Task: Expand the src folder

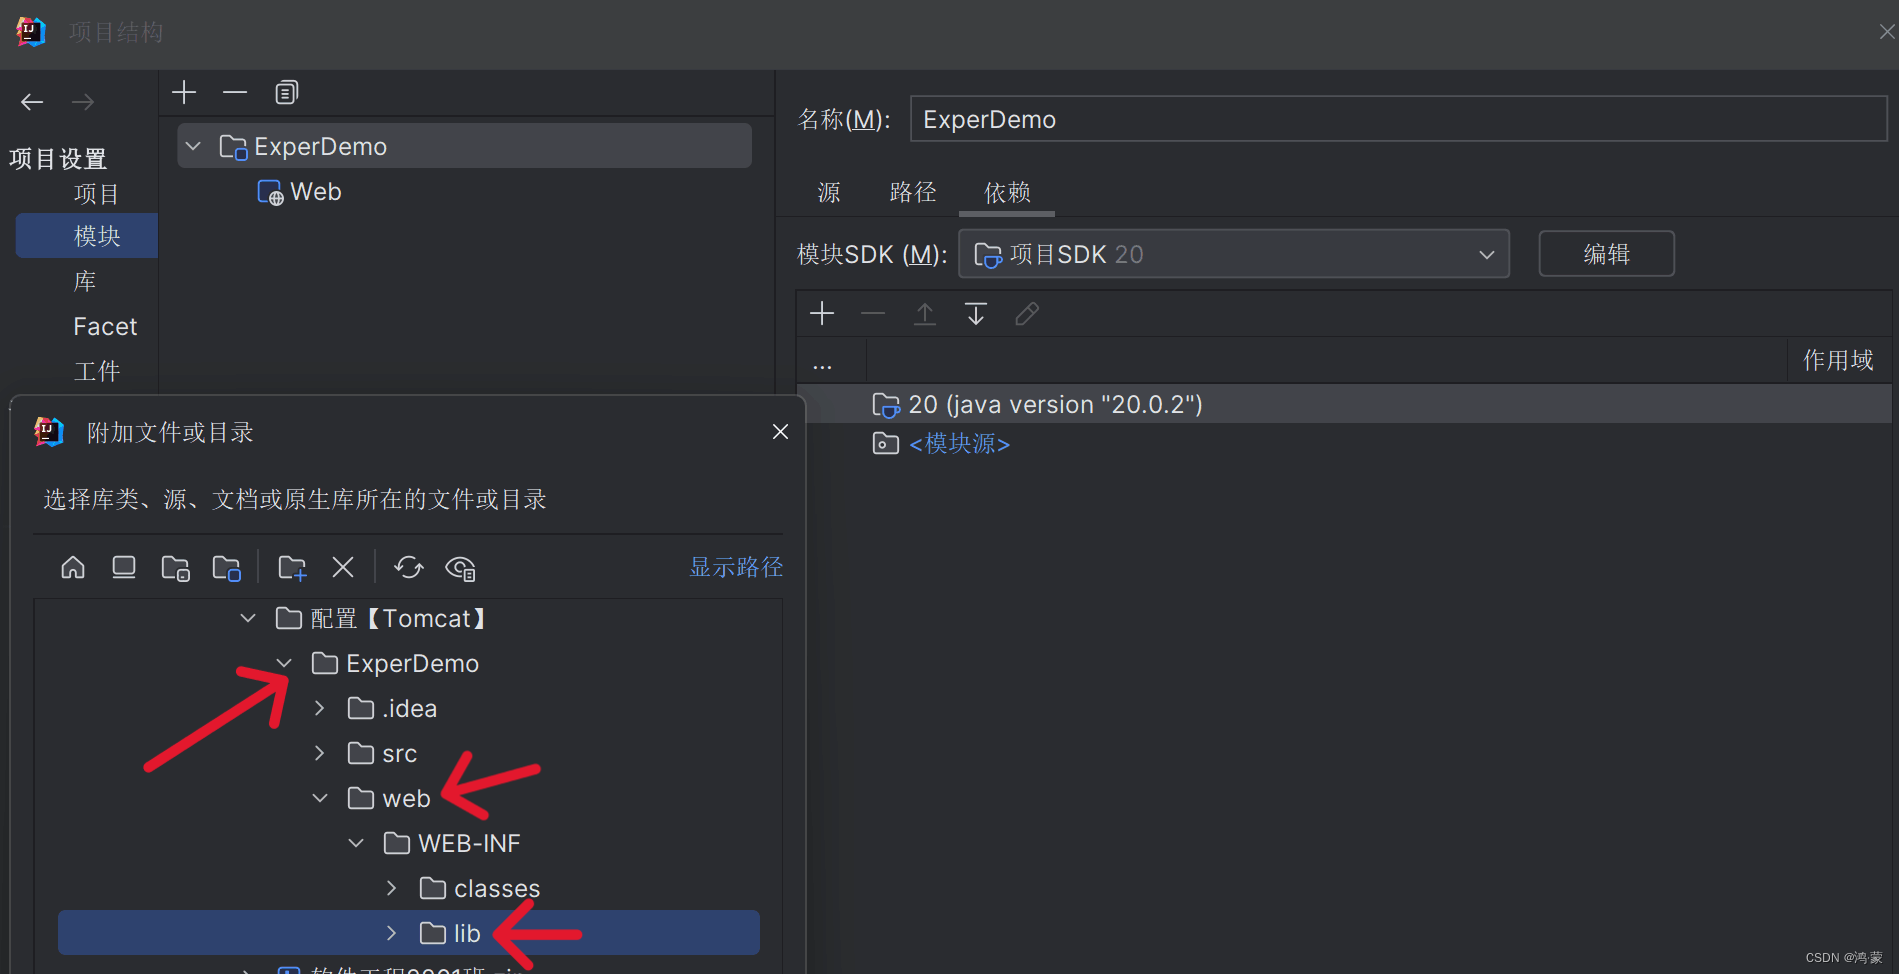Action: (x=320, y=754)
